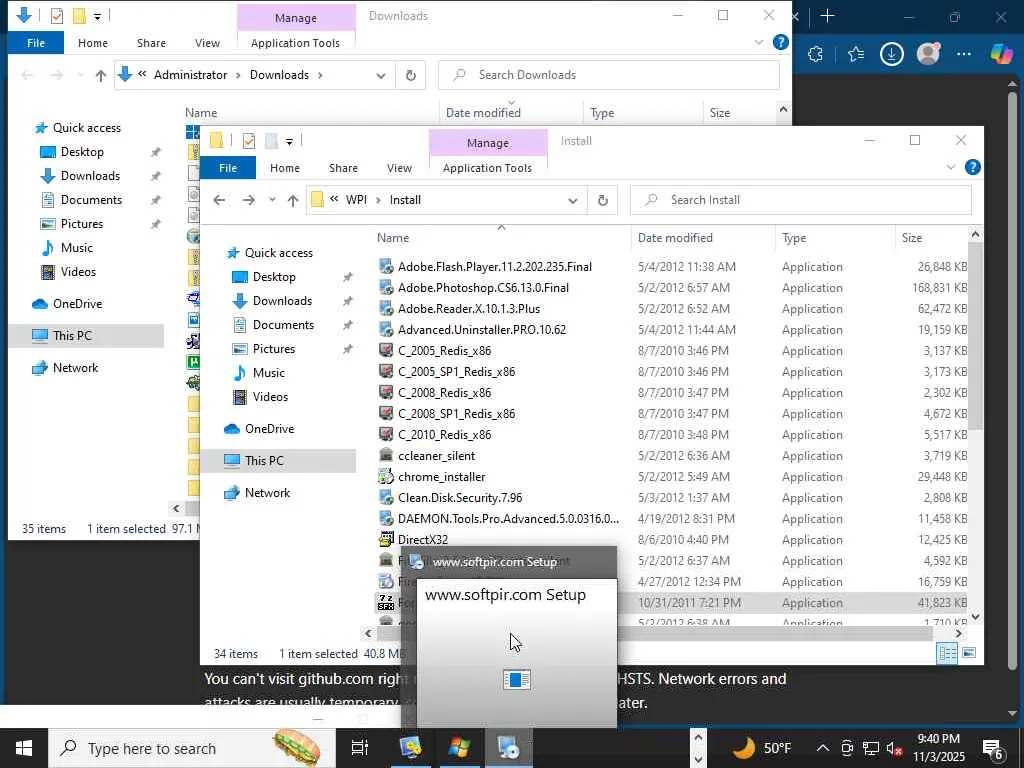The image size is (1024, 768).
Task: Open the View tab in Install window
Action: (x=399, y=168)
